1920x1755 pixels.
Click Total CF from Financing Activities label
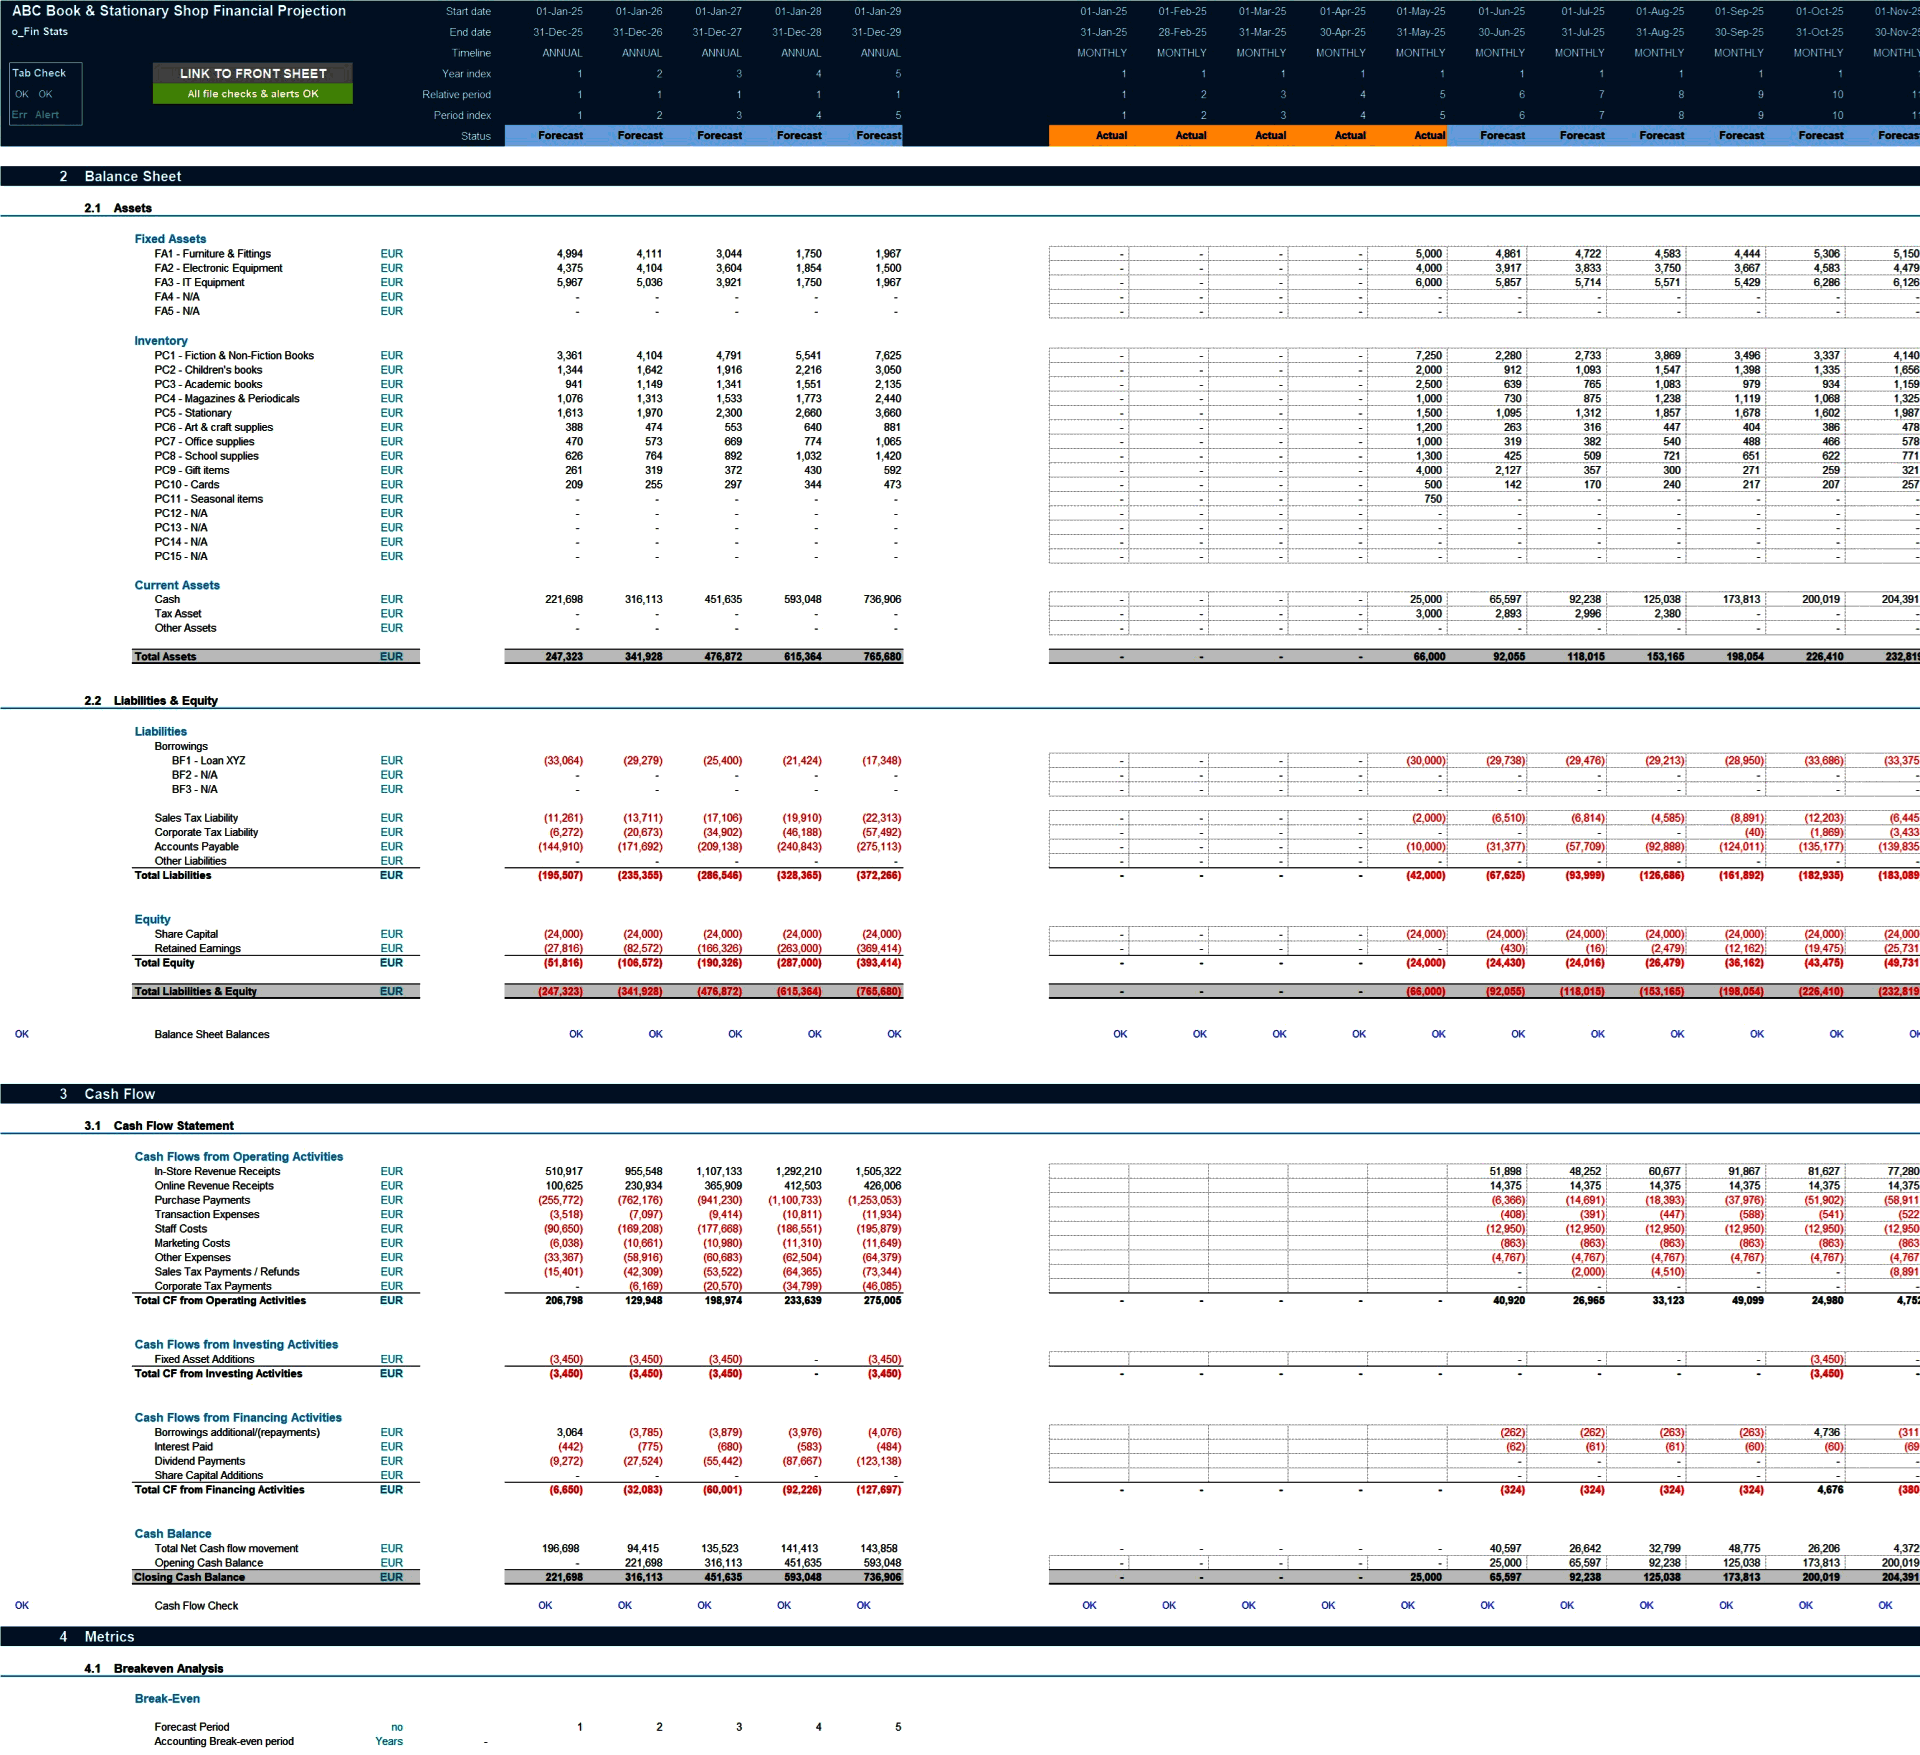pos(219,1490)
